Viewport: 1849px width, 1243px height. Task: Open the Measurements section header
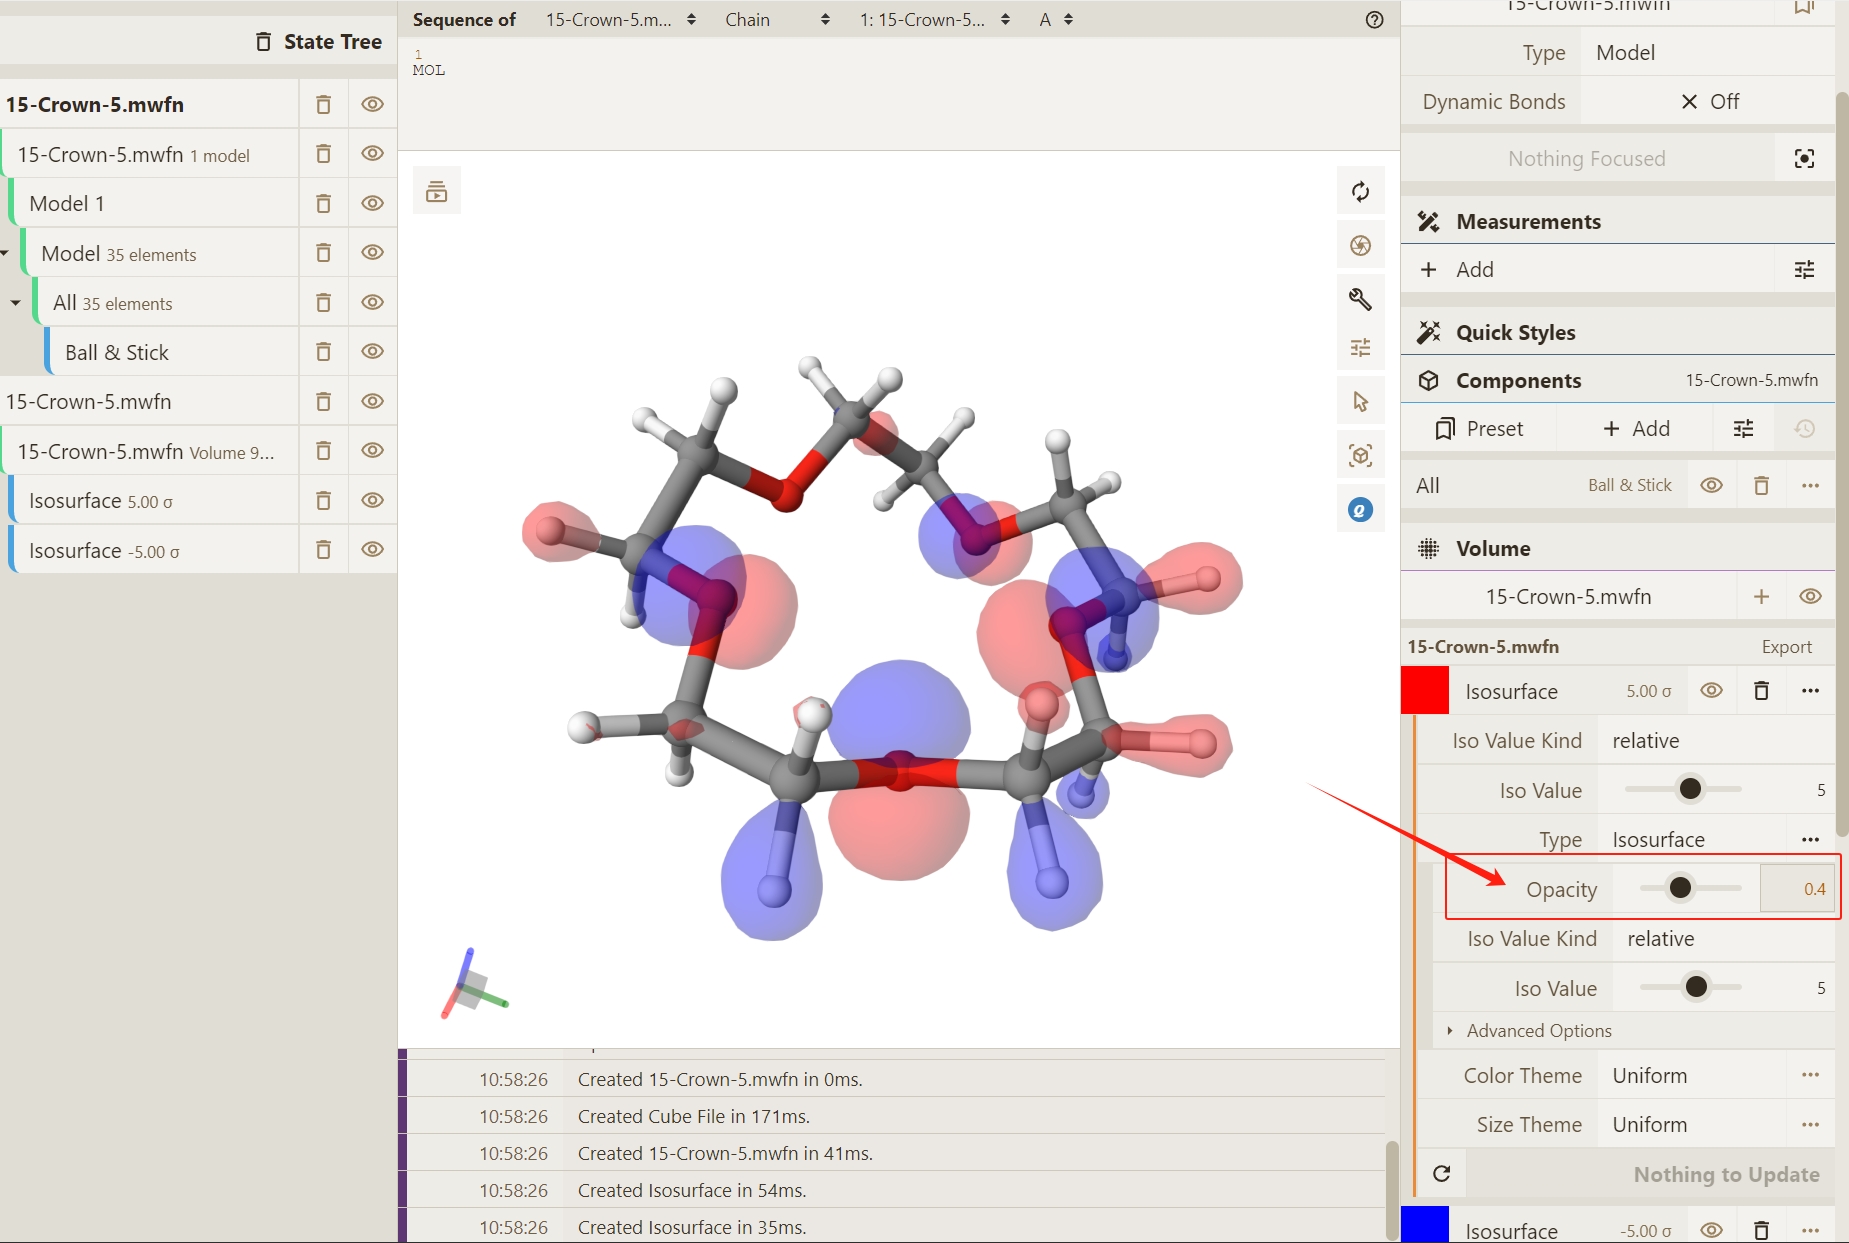tap(1527, 222)
